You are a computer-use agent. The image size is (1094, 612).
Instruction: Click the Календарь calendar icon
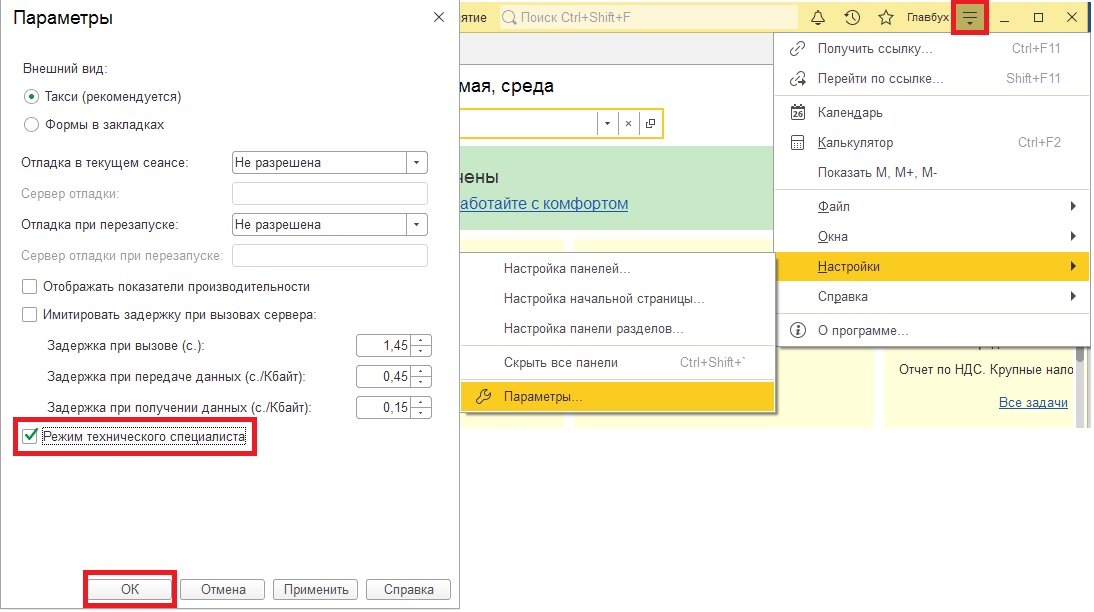[798, 113]
